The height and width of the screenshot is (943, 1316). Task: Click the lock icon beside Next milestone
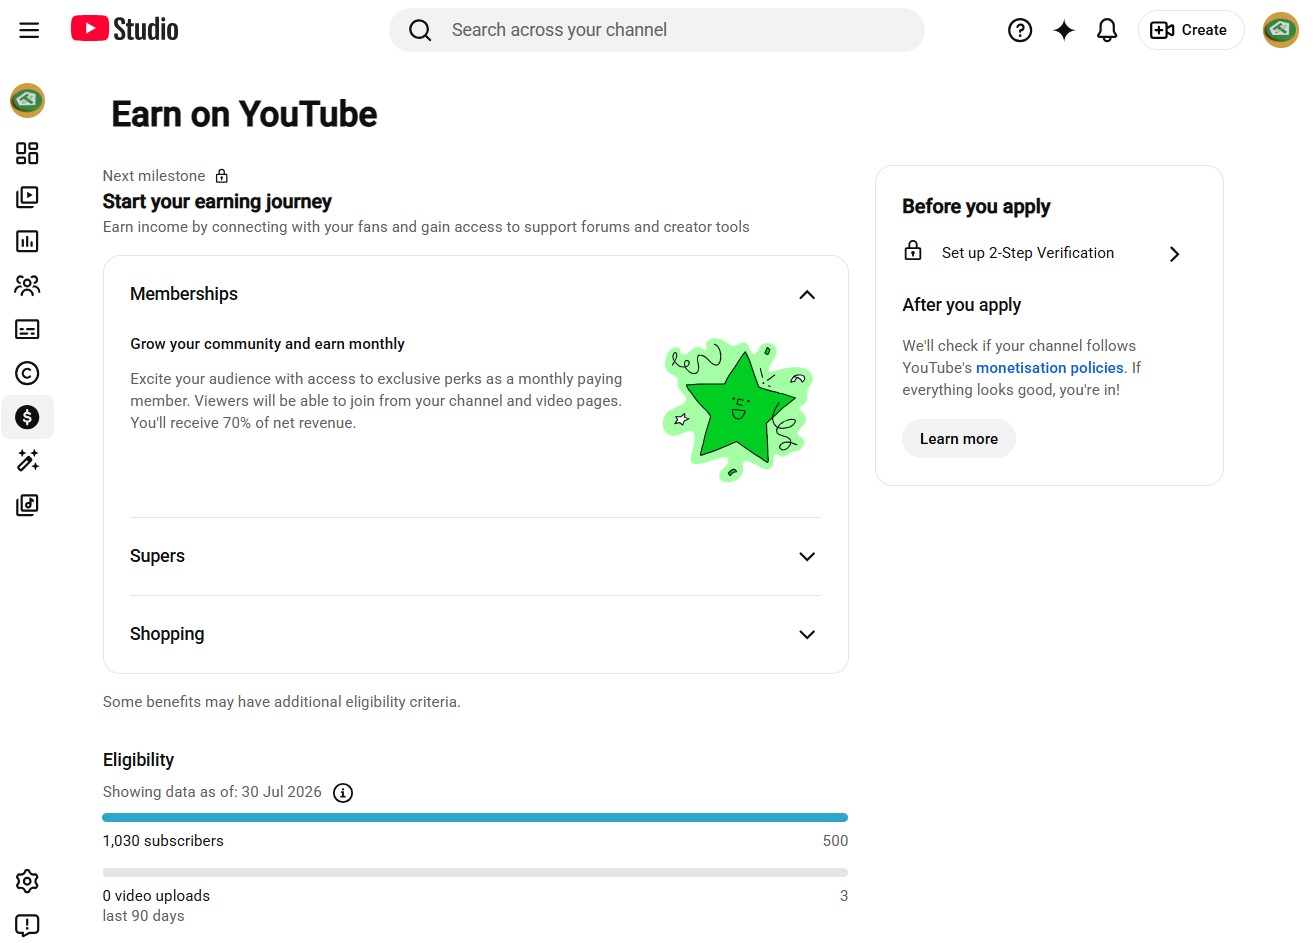pos(222,176)
